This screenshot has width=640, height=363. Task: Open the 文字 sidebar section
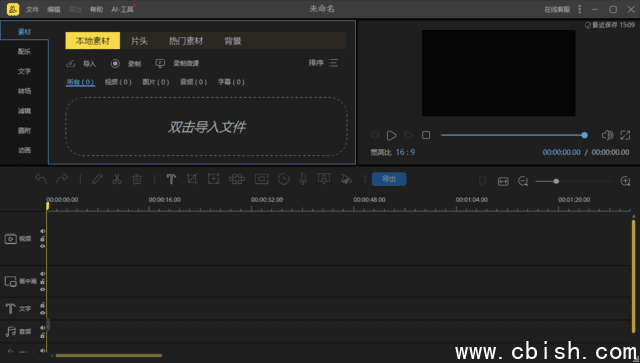(x=24, y=71)
